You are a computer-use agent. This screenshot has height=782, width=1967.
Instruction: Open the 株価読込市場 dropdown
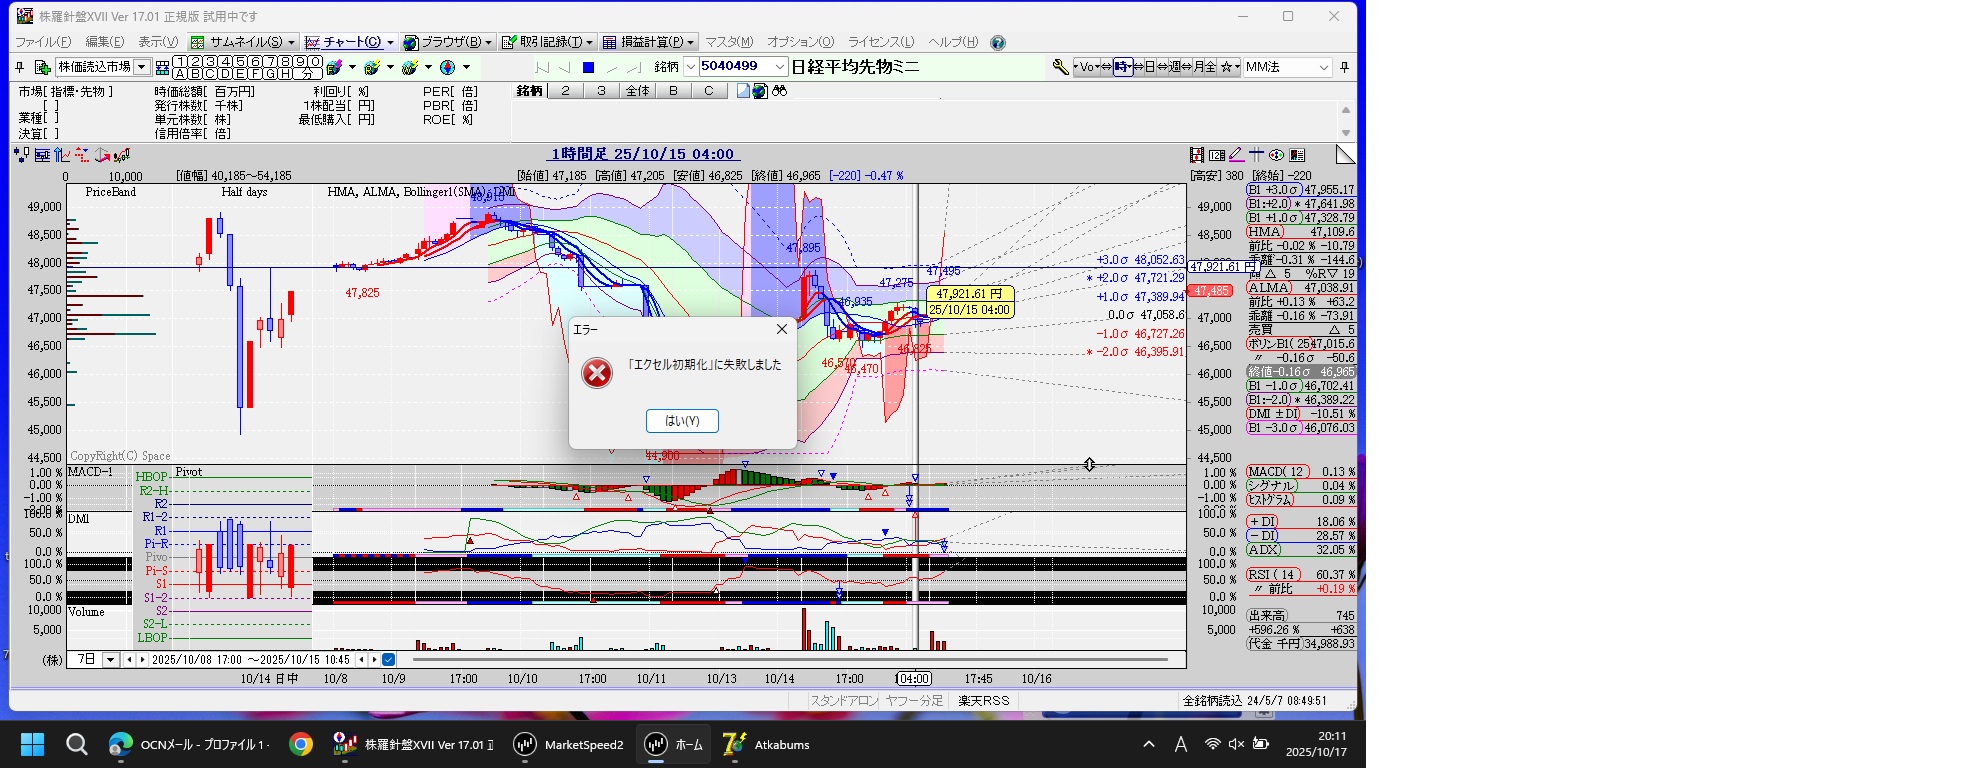click(x=142, y=67)
